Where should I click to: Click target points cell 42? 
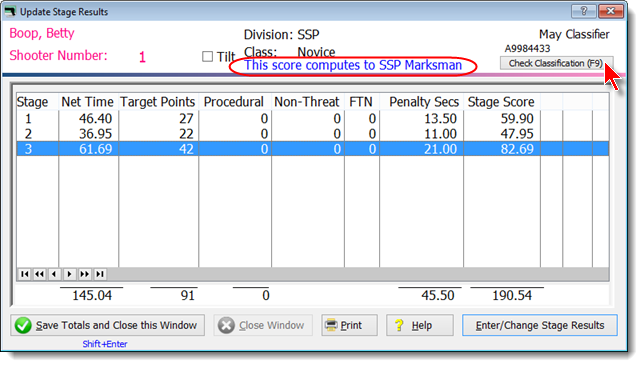[x=186, y=149]
